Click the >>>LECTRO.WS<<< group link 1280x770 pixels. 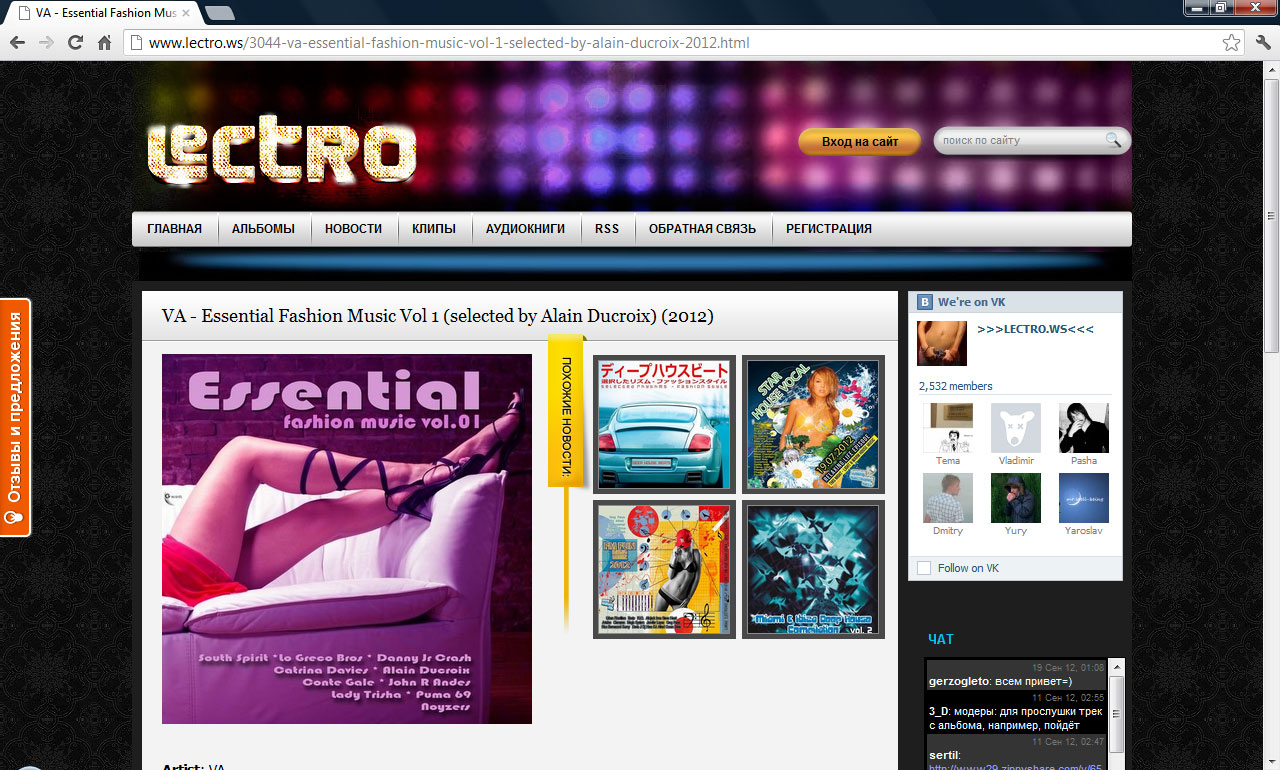coord(1035,329)
